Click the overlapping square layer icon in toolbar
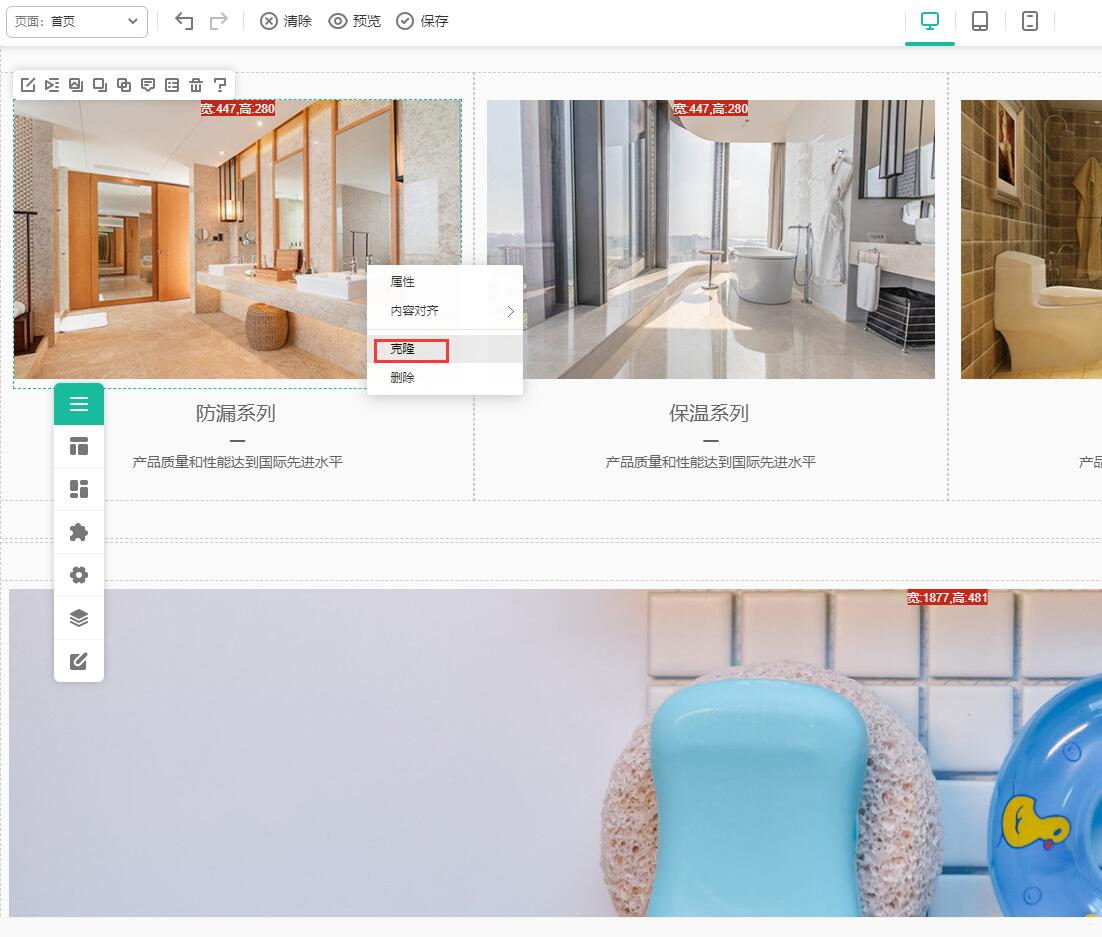Viewport: 1102px width, 937px height. [100, 85]
